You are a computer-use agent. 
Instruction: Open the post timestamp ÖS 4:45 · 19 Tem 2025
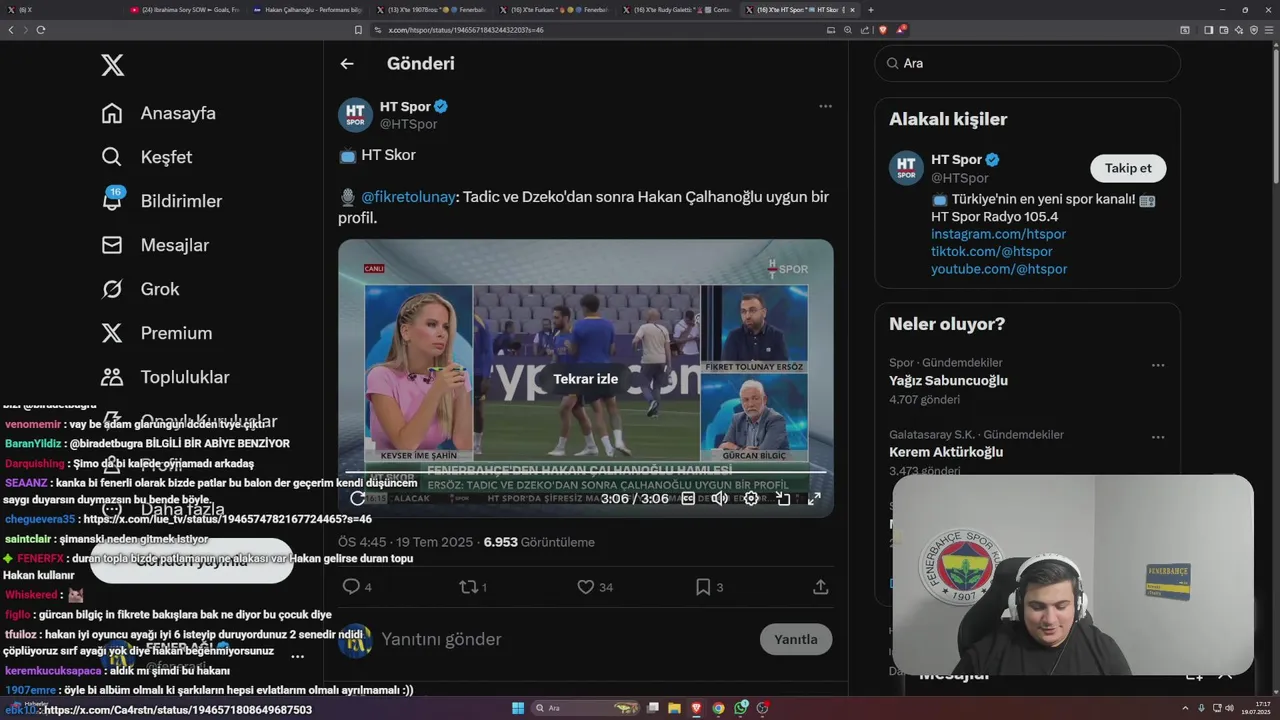click(x=405, y=542)
